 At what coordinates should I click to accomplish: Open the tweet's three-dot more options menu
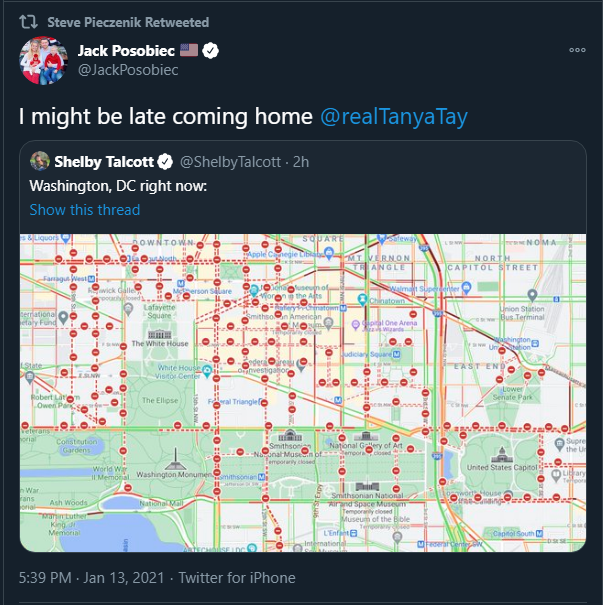pos(577,50)
